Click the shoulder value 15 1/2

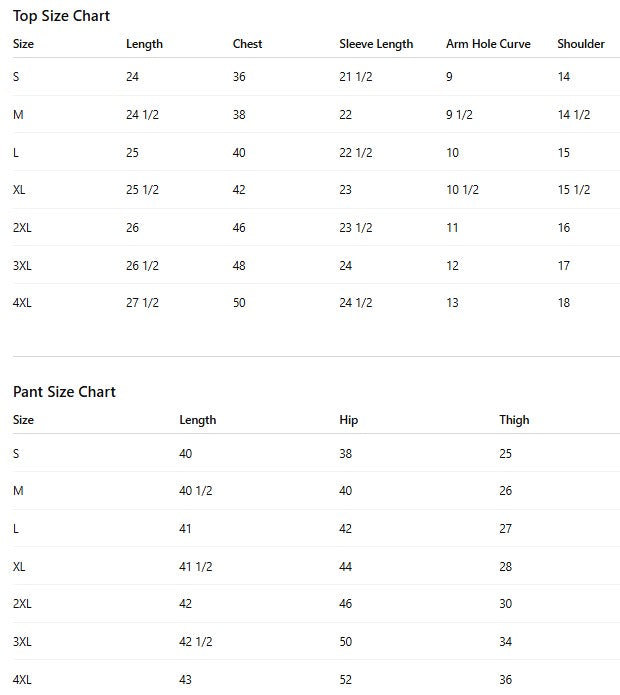tap(574, 190)
